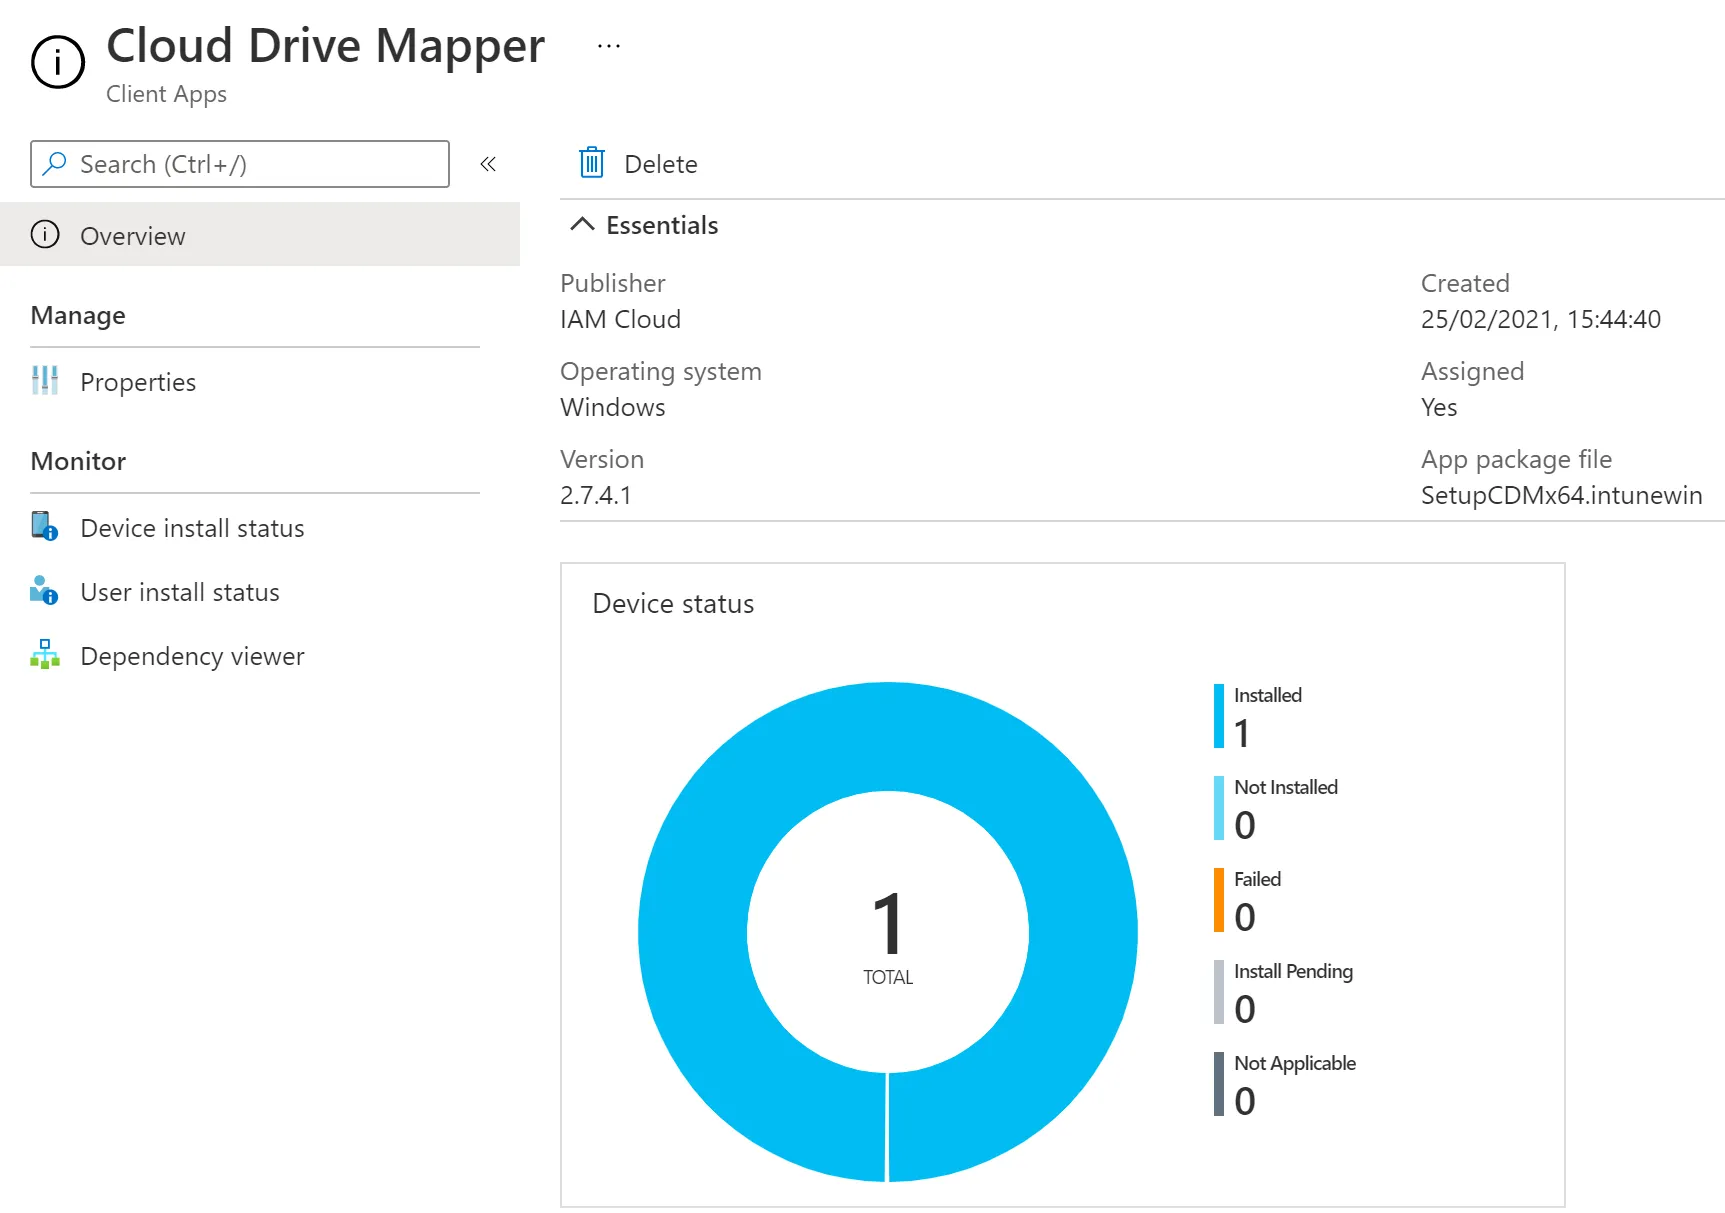The image size is (1725, 1213).
Task: Click the Publisher field label
Action: click(612, 283)
